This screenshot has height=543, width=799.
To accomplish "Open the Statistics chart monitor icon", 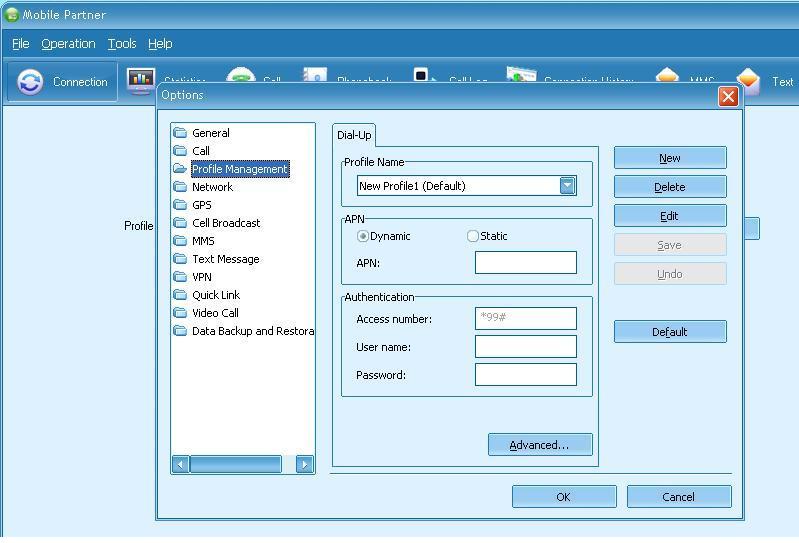I will pos(141,81).
